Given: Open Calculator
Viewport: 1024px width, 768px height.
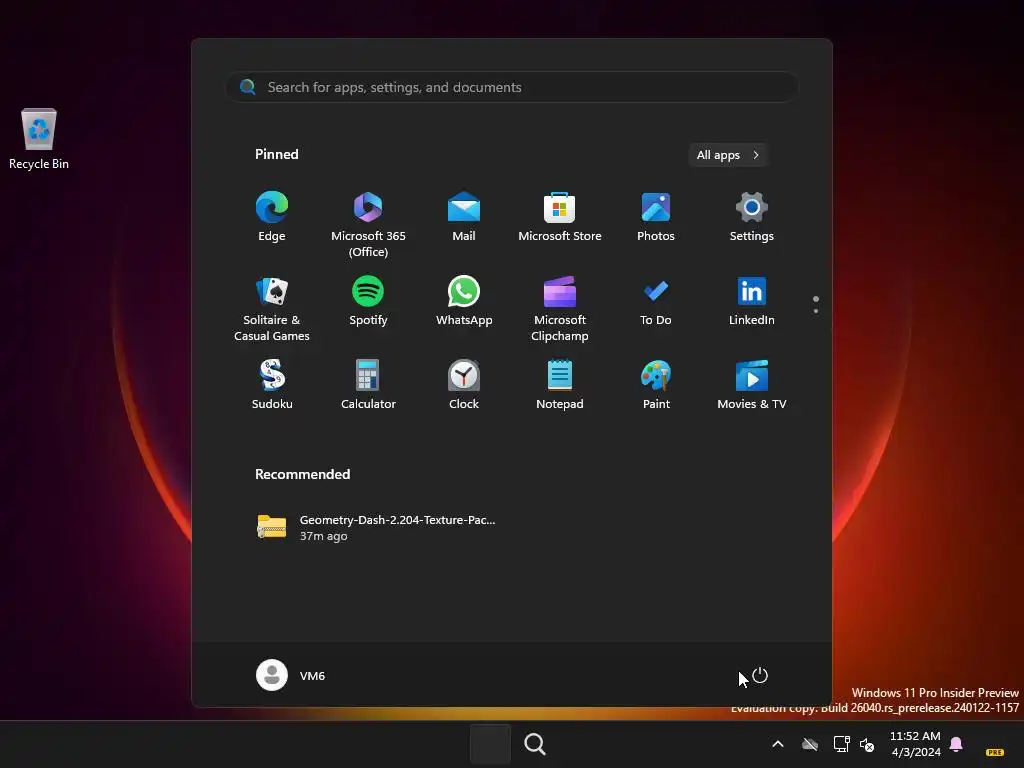Looking at the screenshot, I should tap(368, 385).
